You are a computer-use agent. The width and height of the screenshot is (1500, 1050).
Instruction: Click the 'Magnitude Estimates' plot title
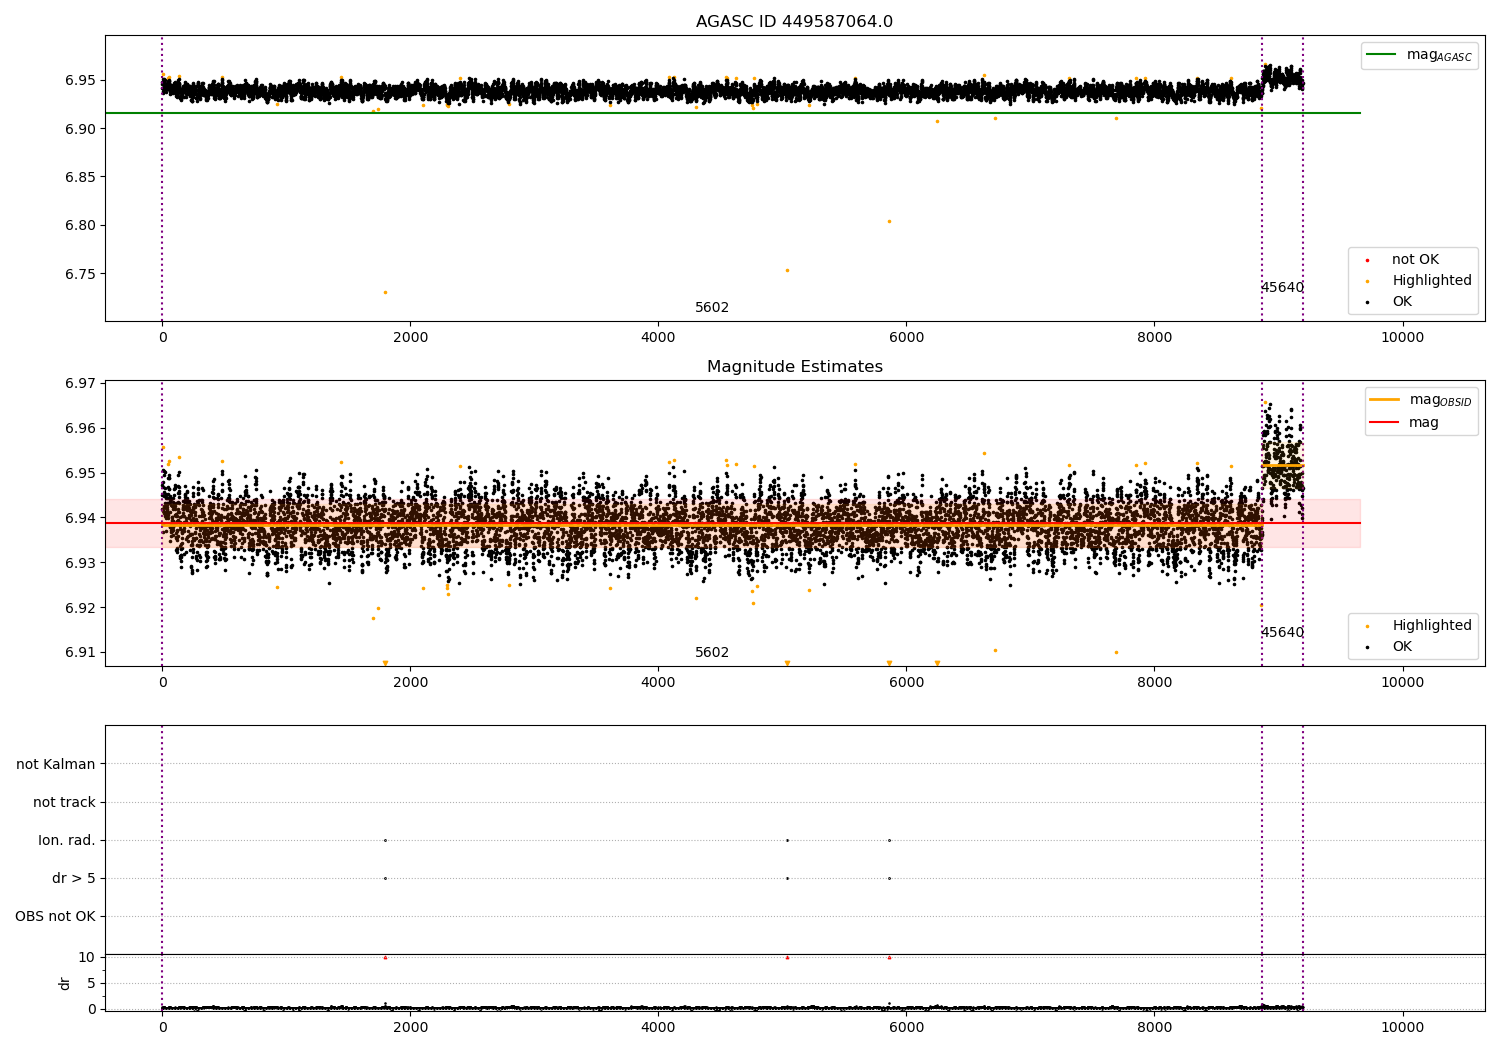pos(795,367)
